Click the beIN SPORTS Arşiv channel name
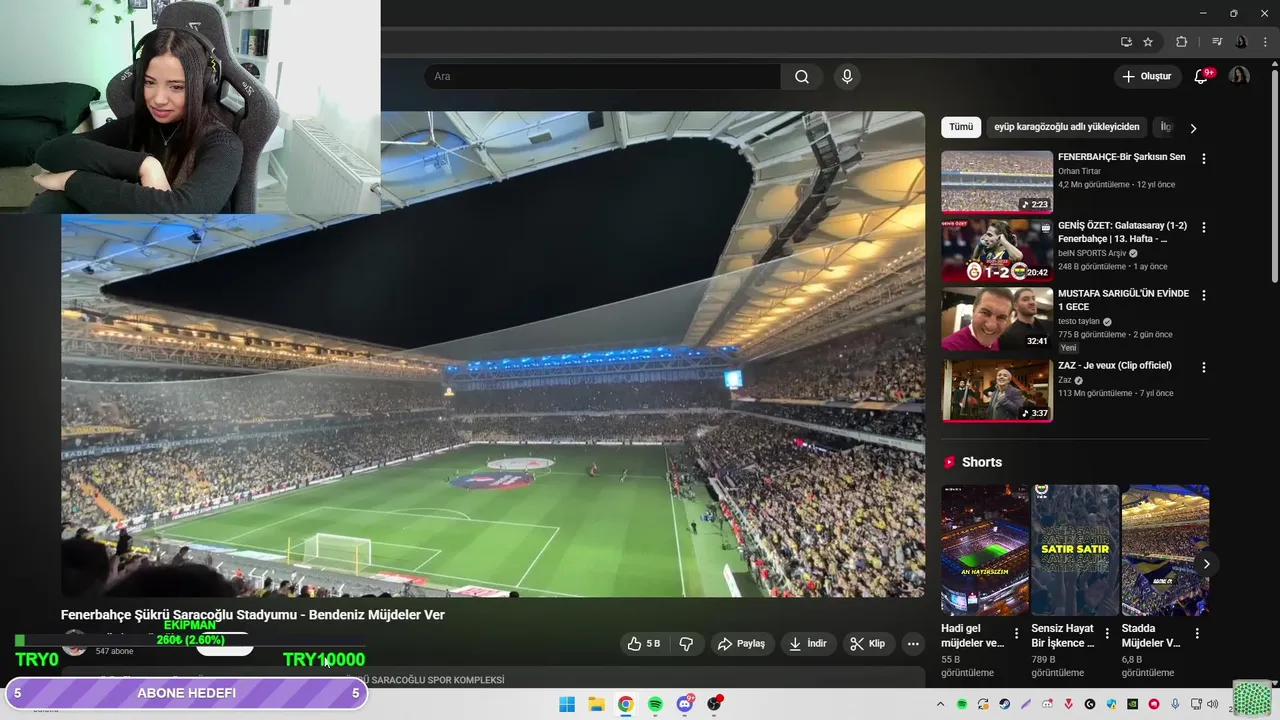 click(x=1092, y=253)
